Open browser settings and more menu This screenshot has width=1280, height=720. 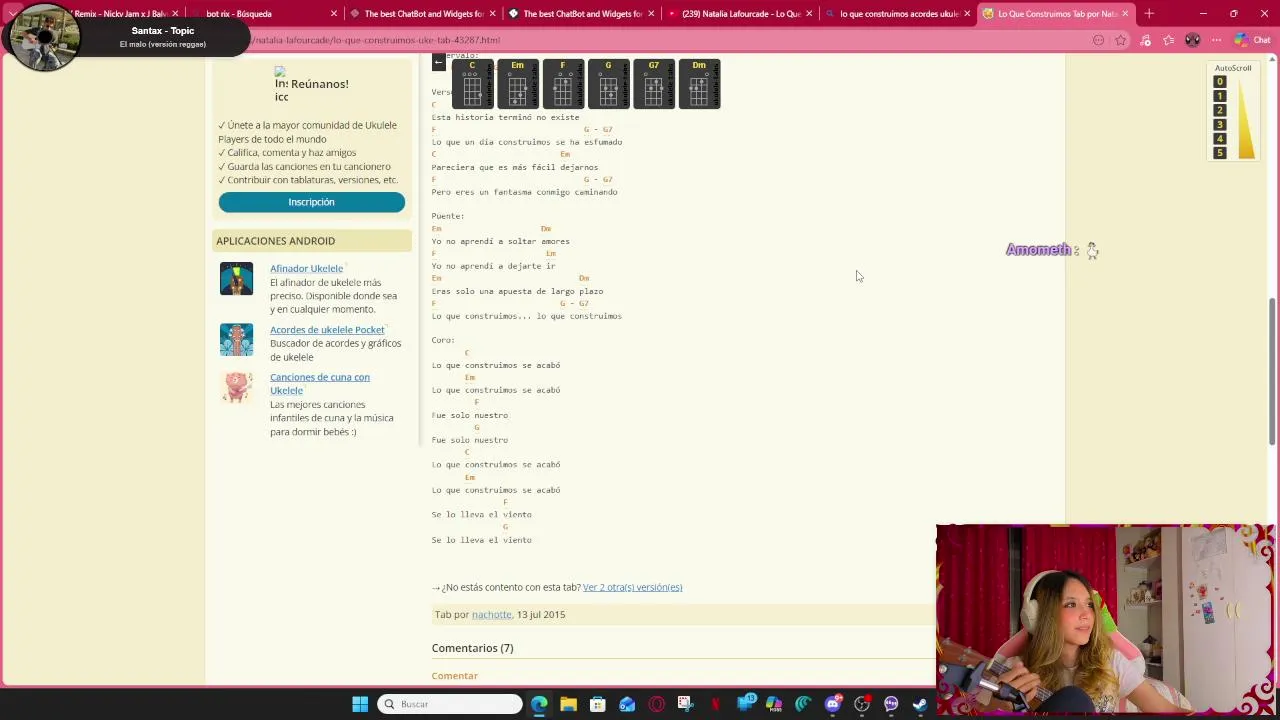tap(1216, 40)
